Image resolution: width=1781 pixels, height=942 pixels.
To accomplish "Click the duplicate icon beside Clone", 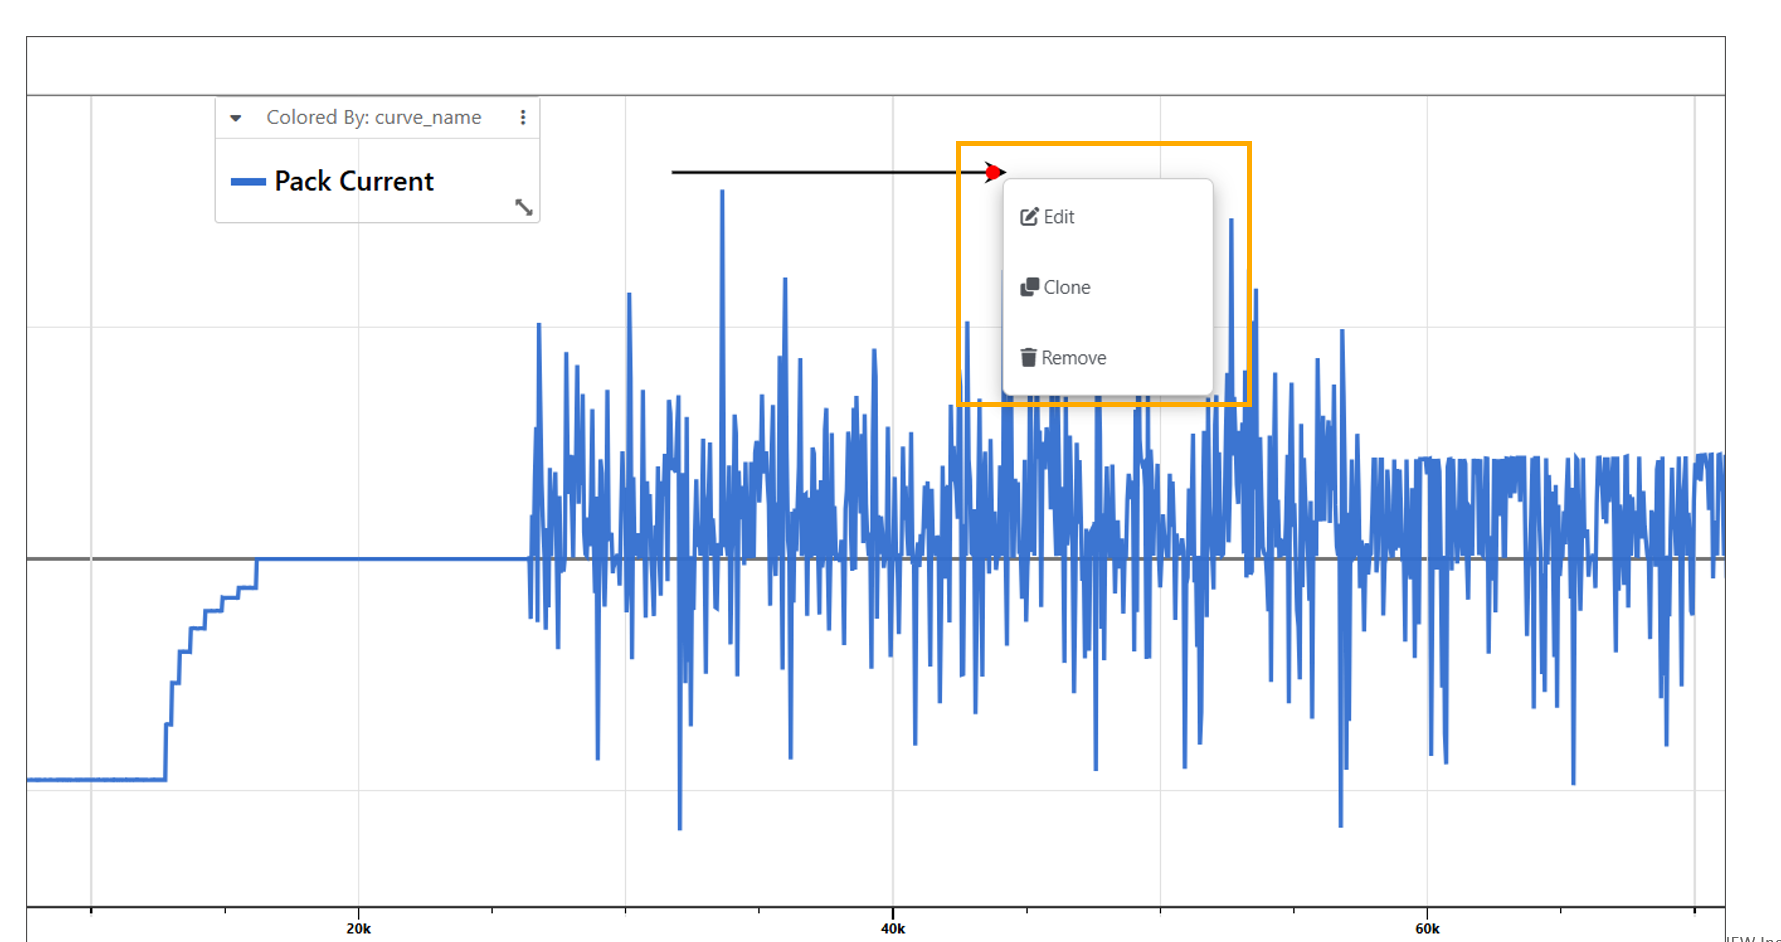I will pyautogui.click(x=1028, y=288).
